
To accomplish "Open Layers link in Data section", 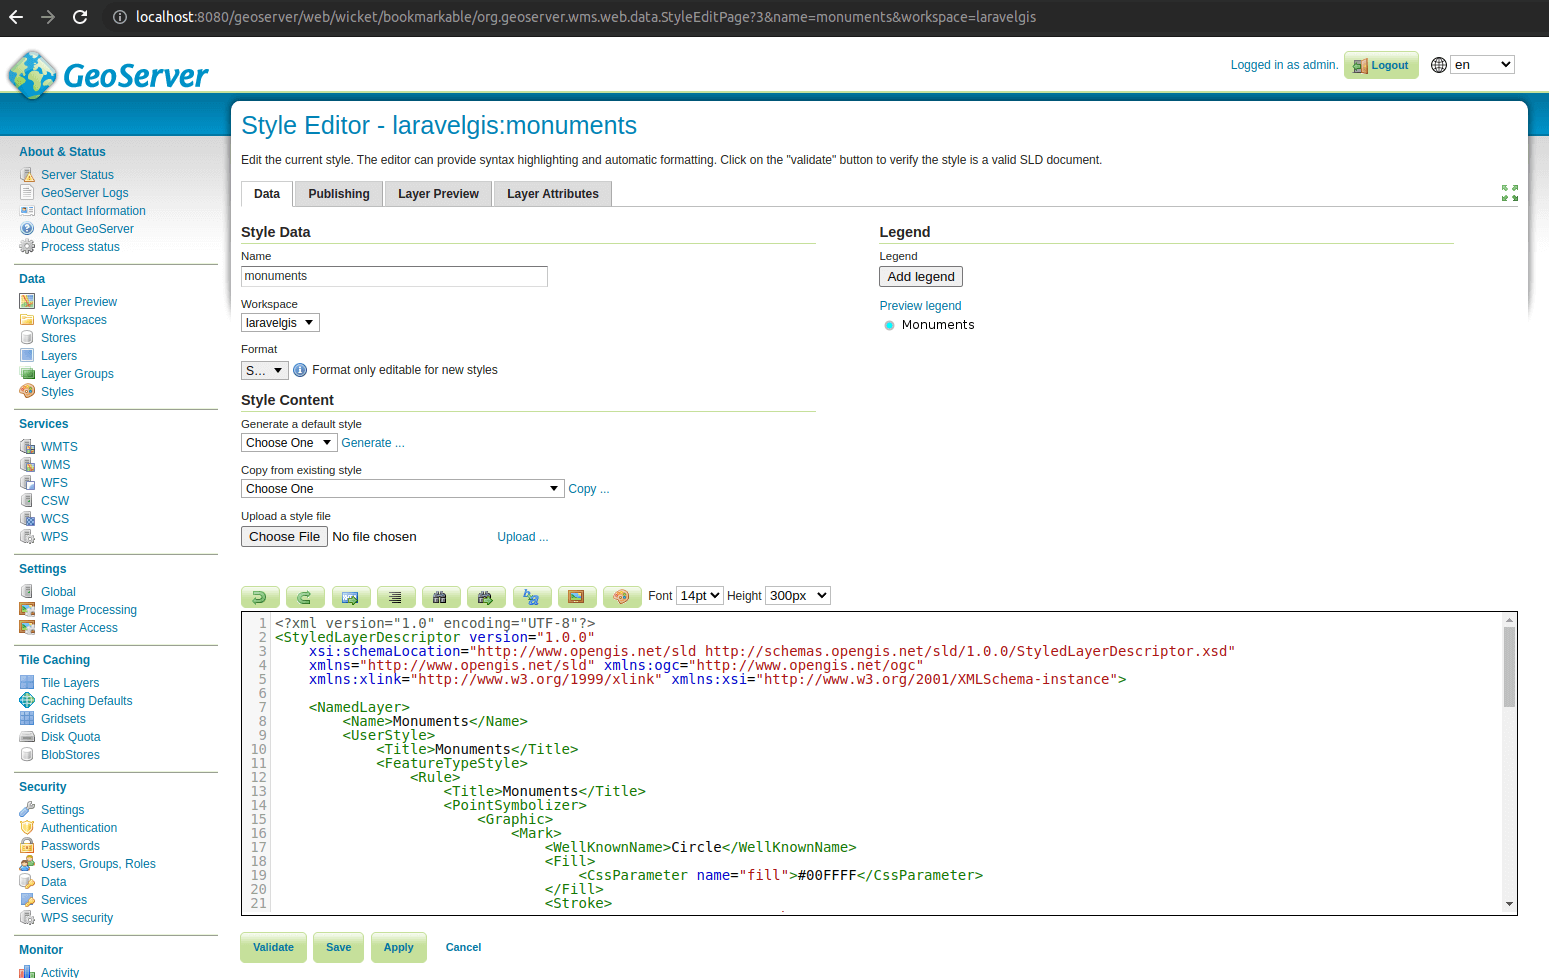I will click(59, 356).
